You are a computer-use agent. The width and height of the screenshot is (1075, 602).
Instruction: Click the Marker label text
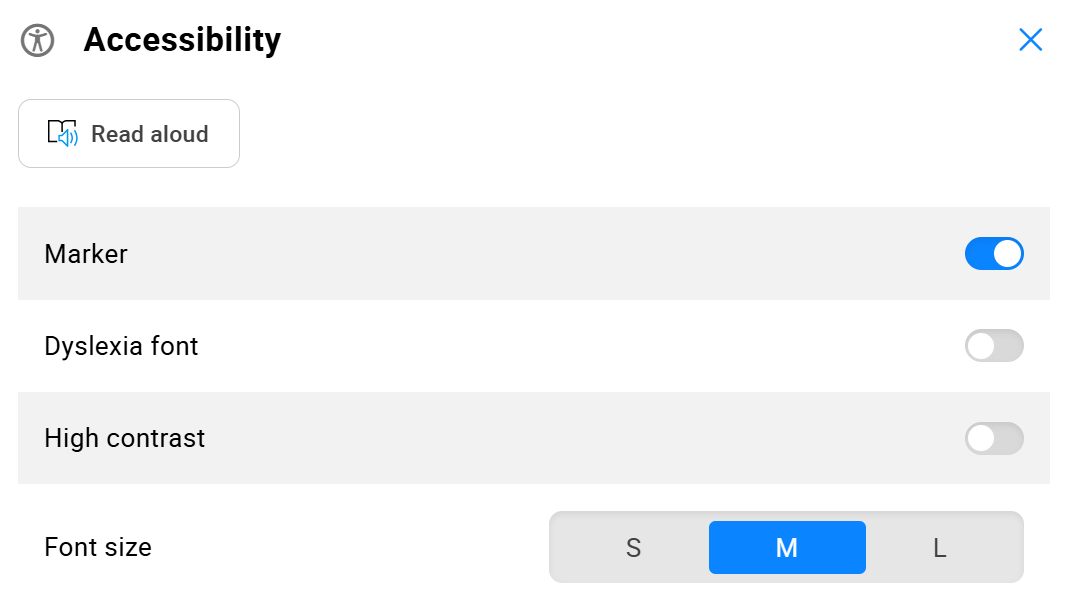click(86, 254)
